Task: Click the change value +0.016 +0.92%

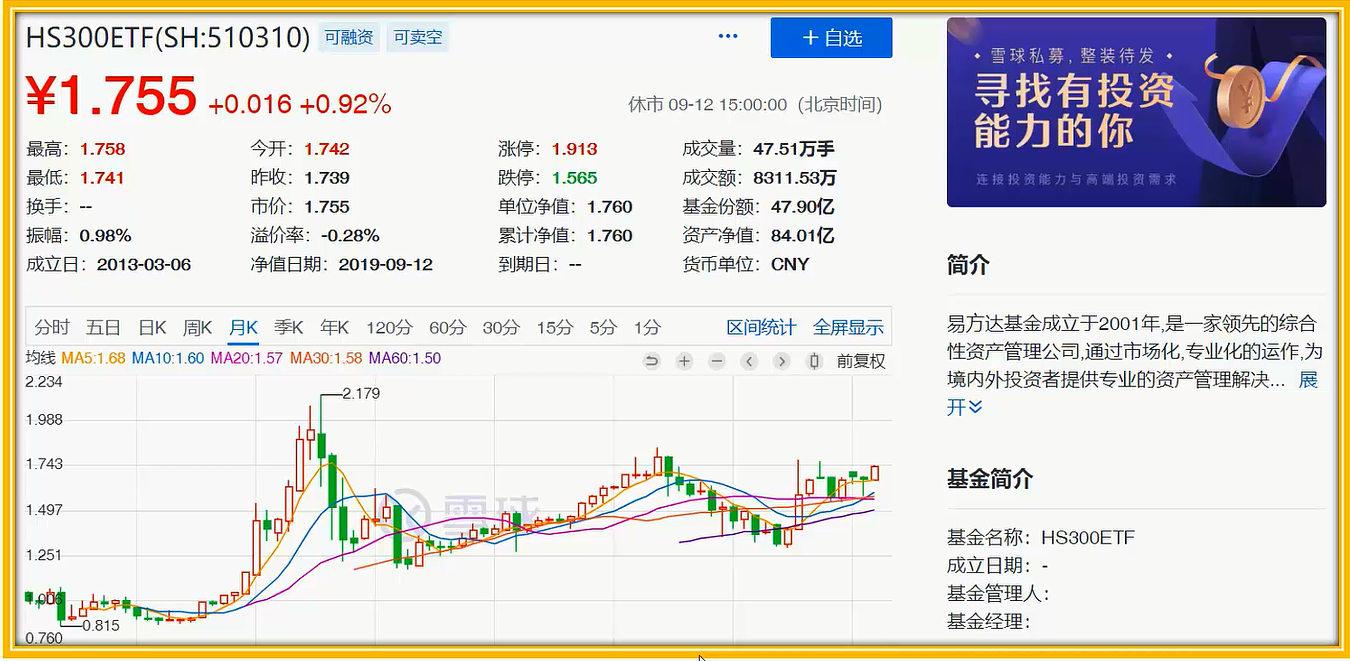Action: point(300,104)
